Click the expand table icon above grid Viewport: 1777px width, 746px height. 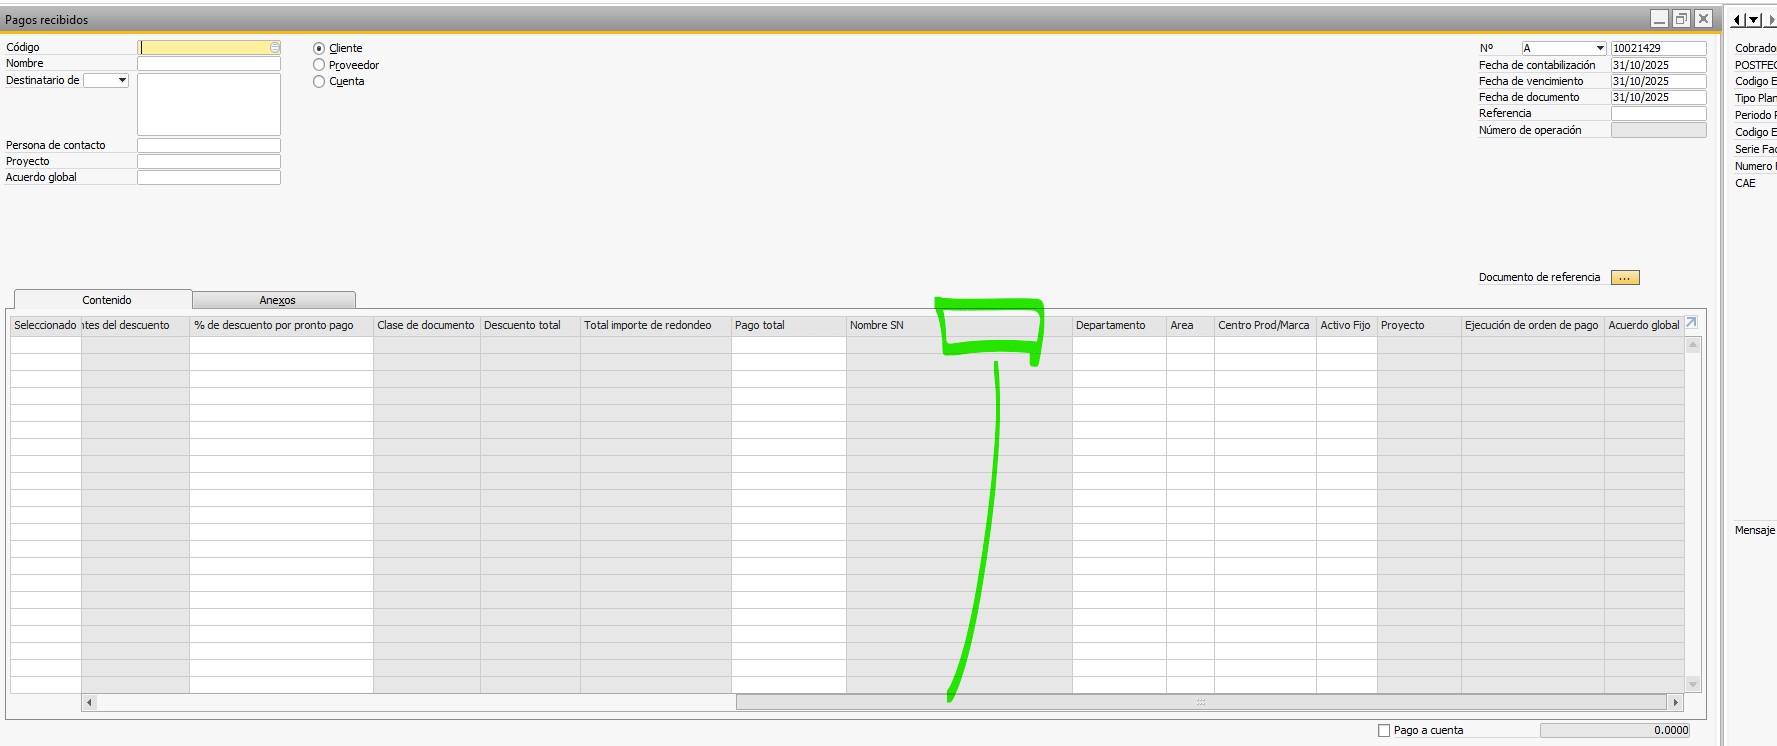(x=1691, y=323)
